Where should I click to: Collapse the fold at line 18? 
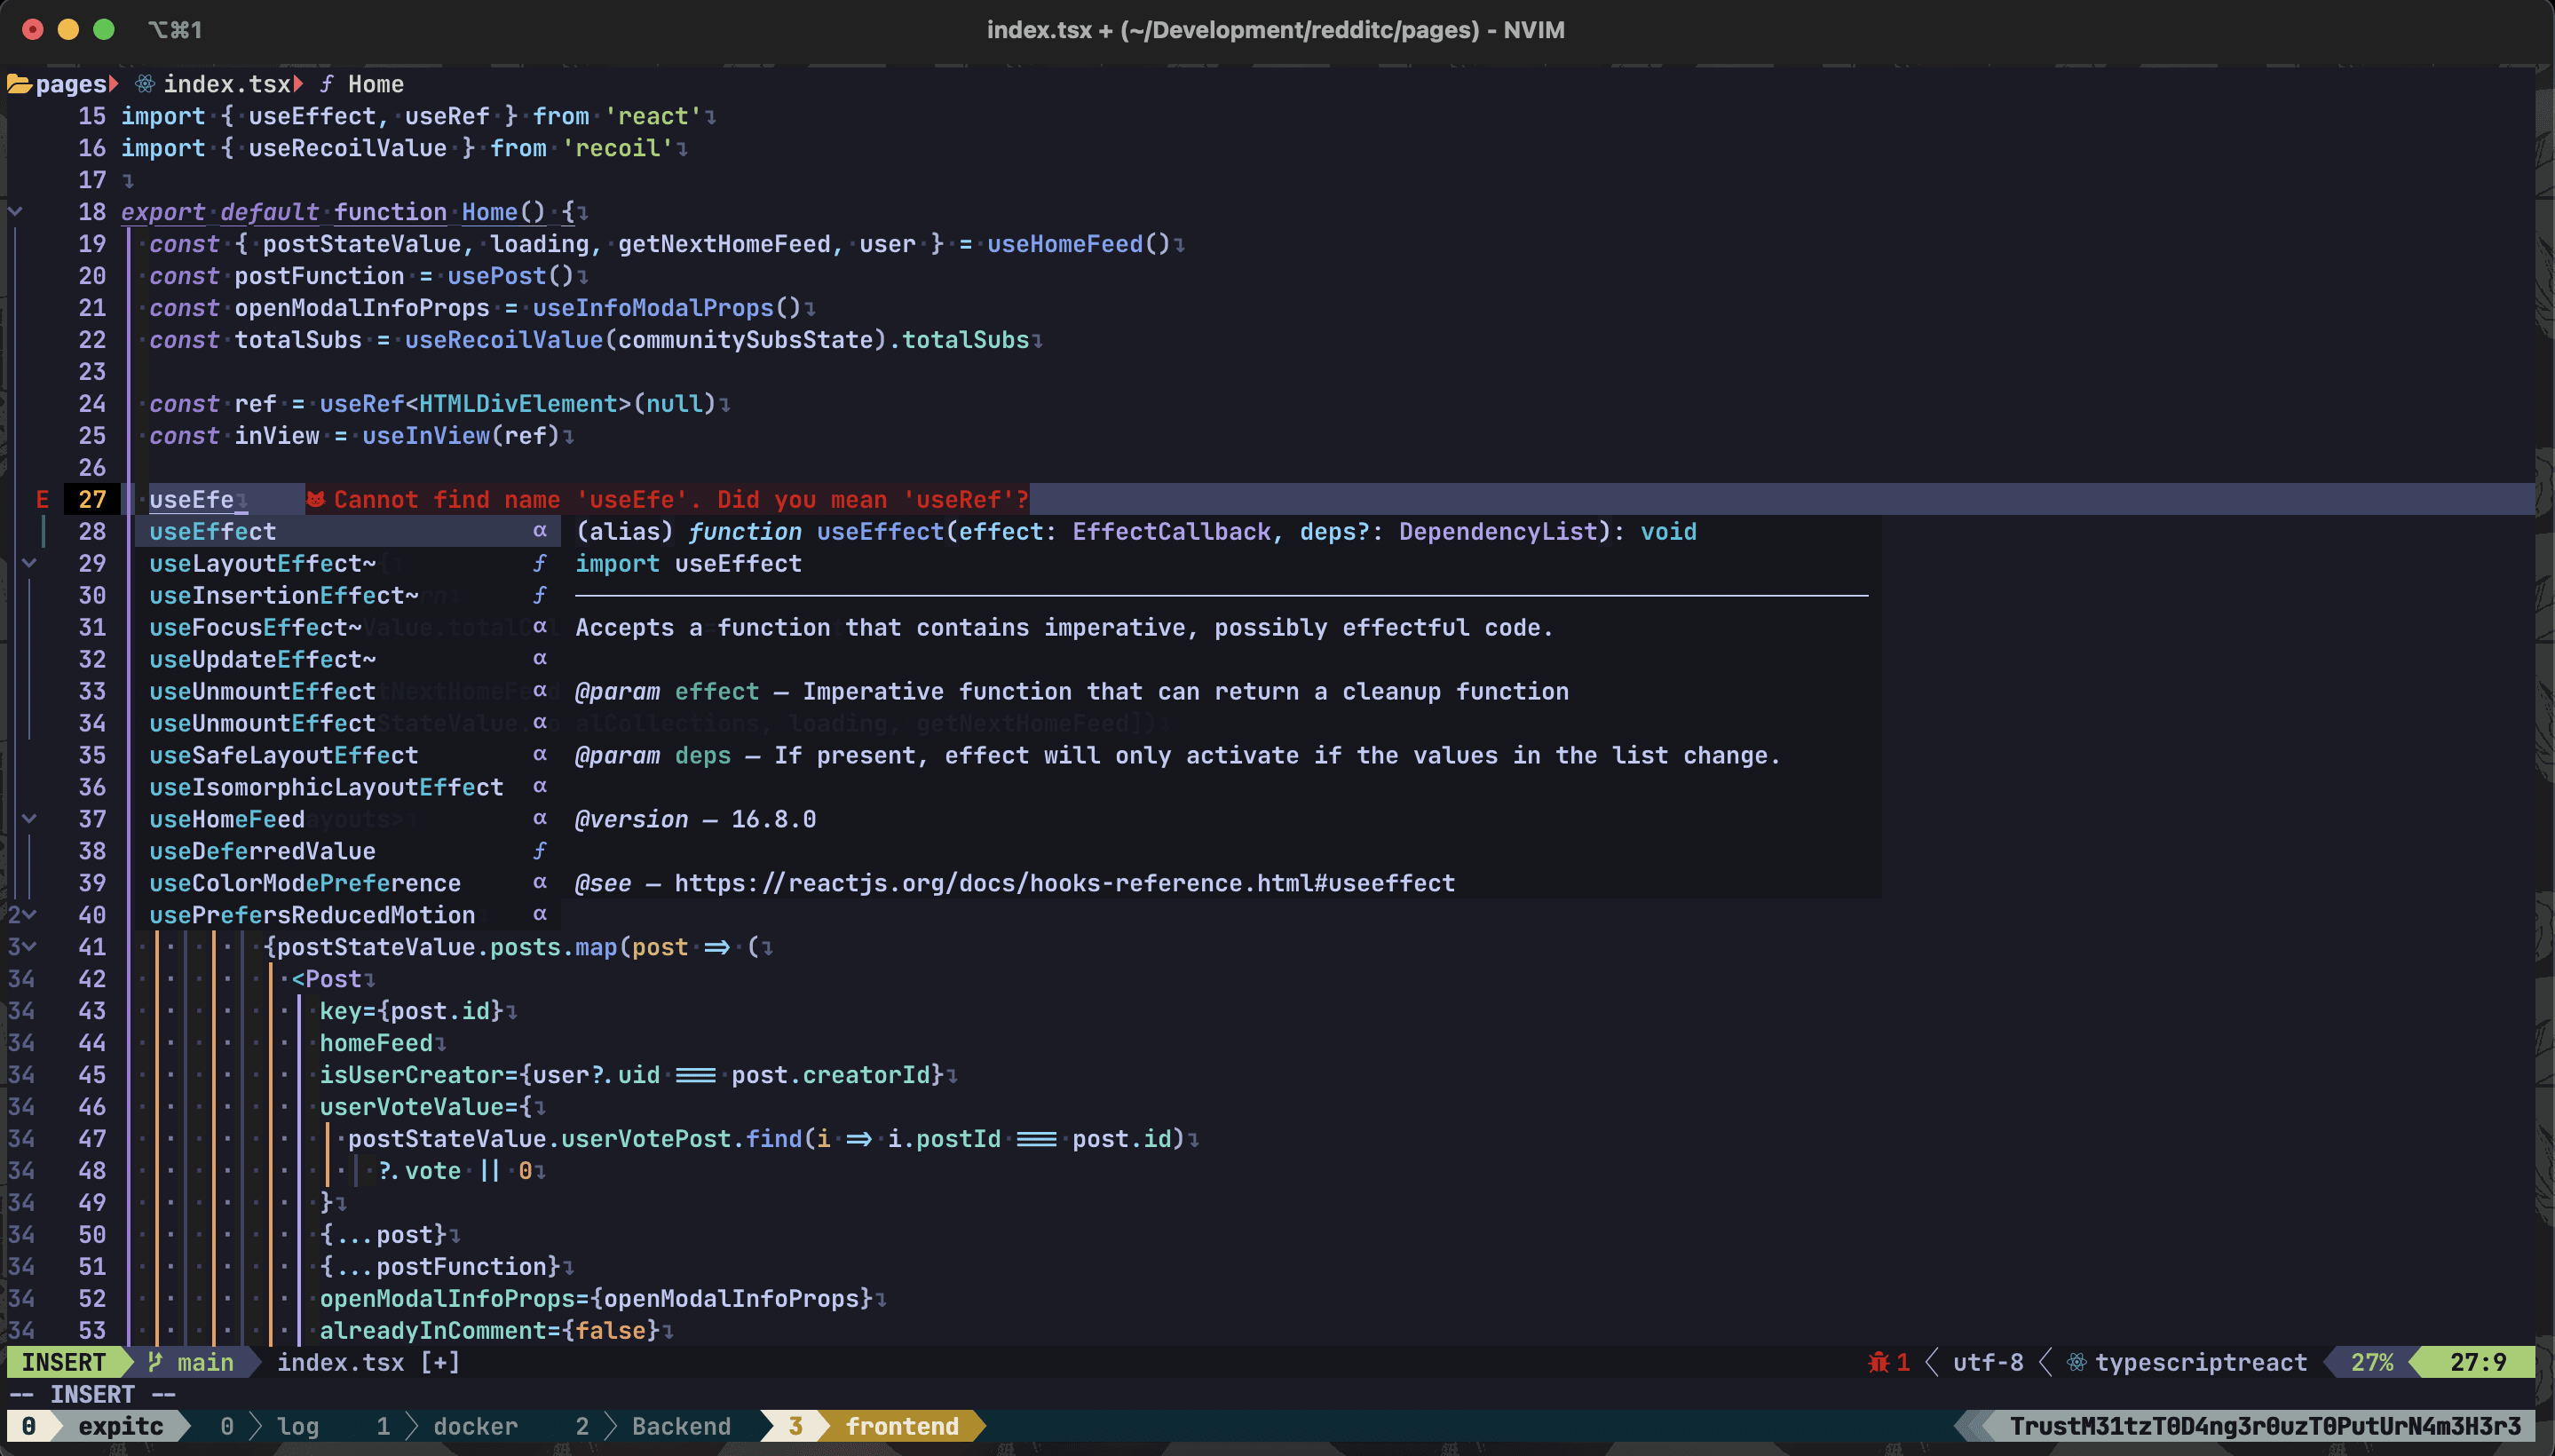tap(15, 212)
